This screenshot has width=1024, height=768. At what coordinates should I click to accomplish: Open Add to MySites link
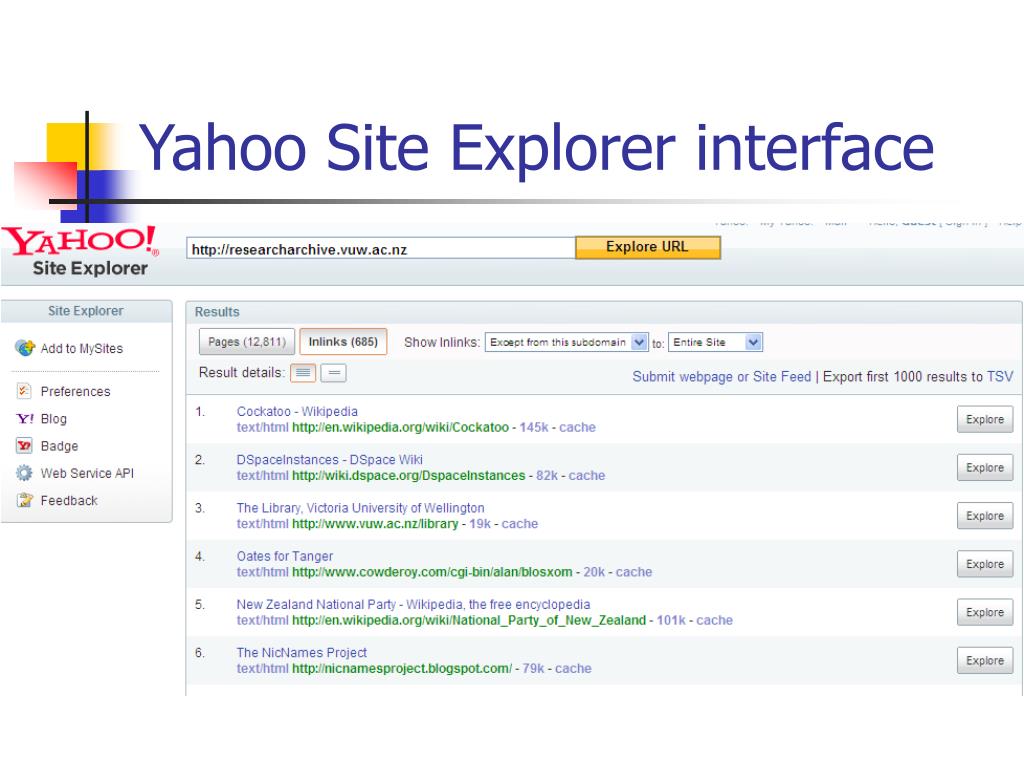[x=82, y=349]
